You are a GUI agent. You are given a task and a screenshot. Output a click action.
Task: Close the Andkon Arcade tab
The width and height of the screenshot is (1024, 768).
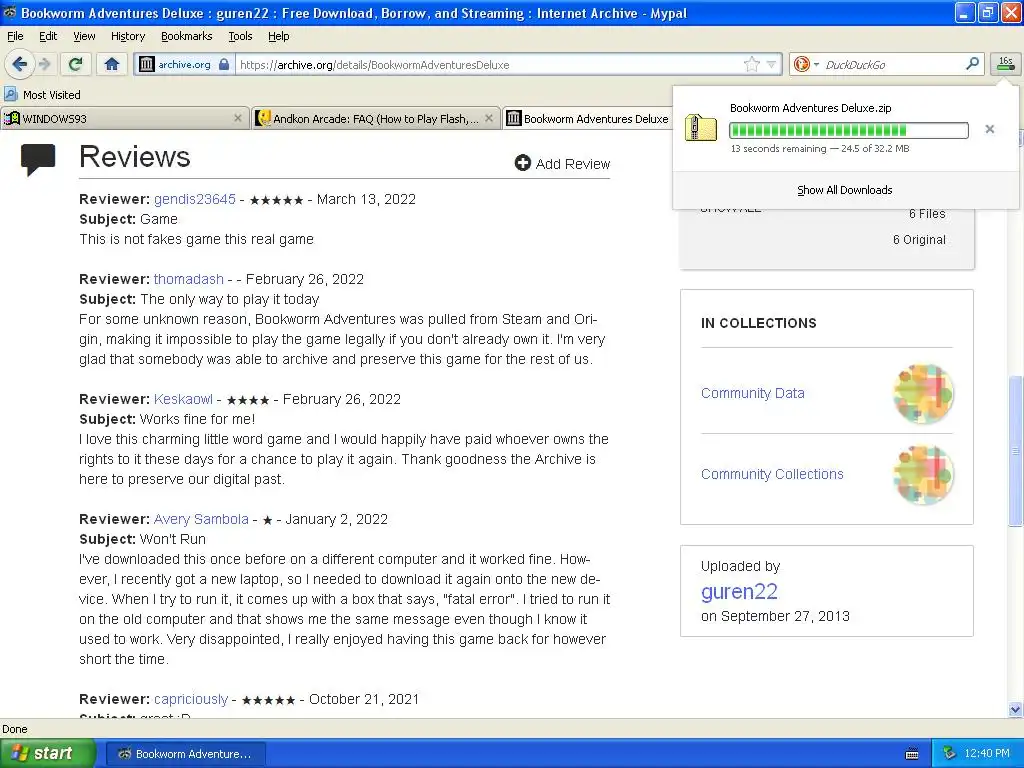tap(488, 118)
